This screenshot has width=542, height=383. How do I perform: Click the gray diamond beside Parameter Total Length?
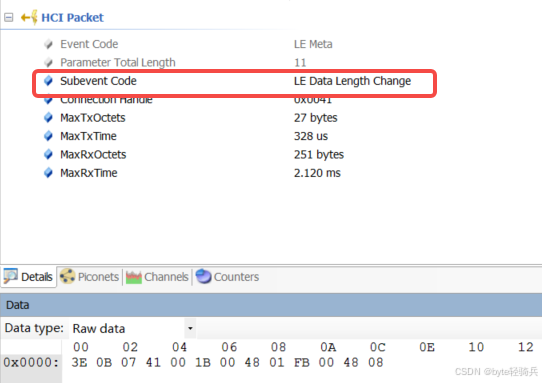[x=48, y=63]
